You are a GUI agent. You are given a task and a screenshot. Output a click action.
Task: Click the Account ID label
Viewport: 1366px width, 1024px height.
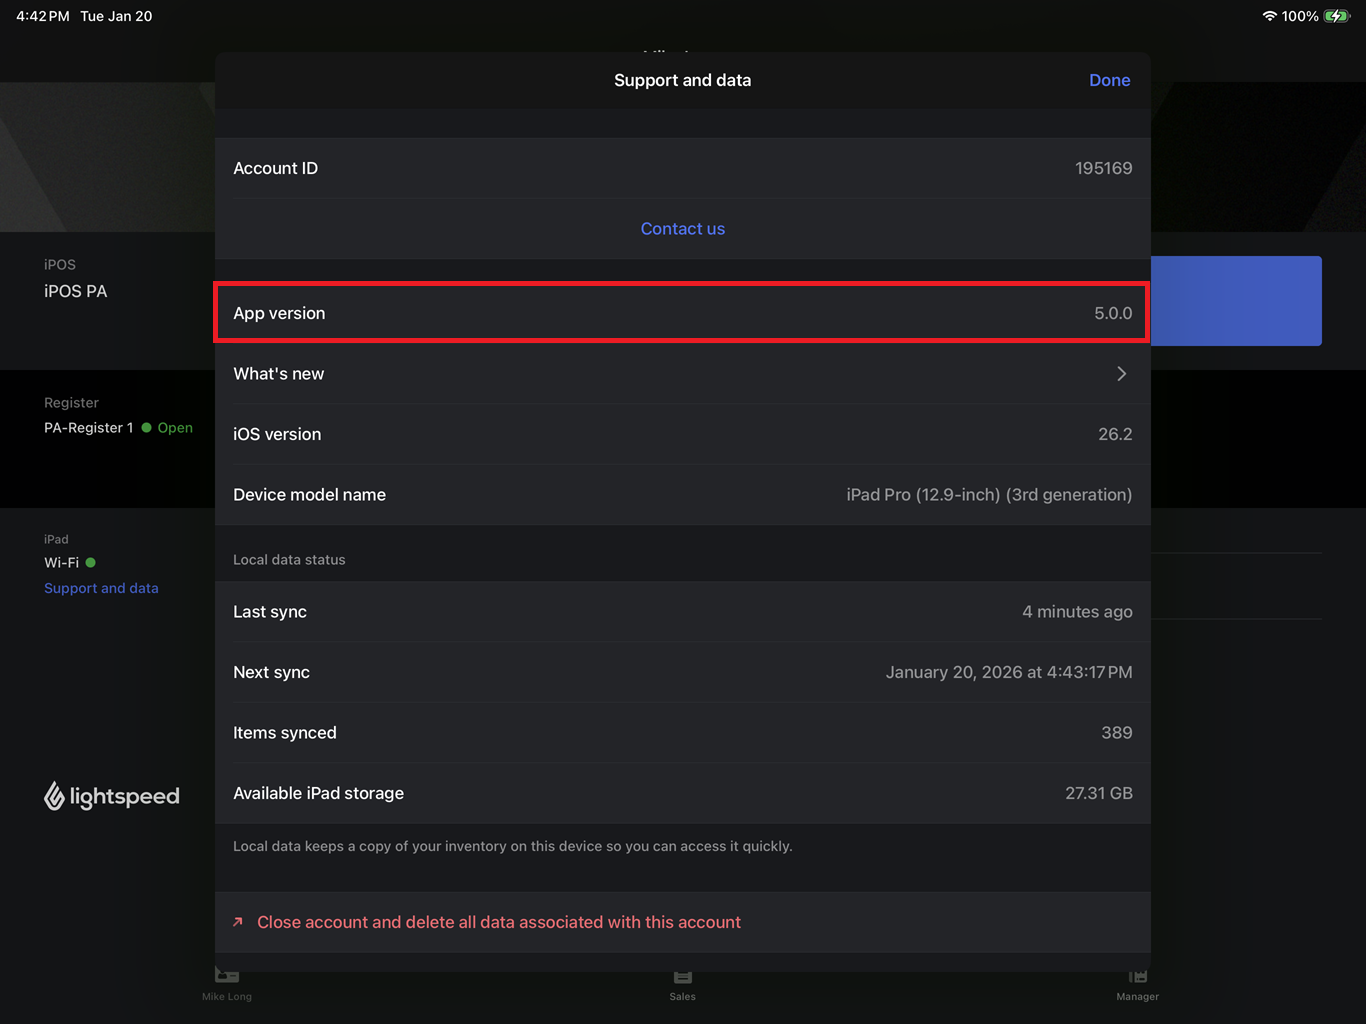click(276, 168)
